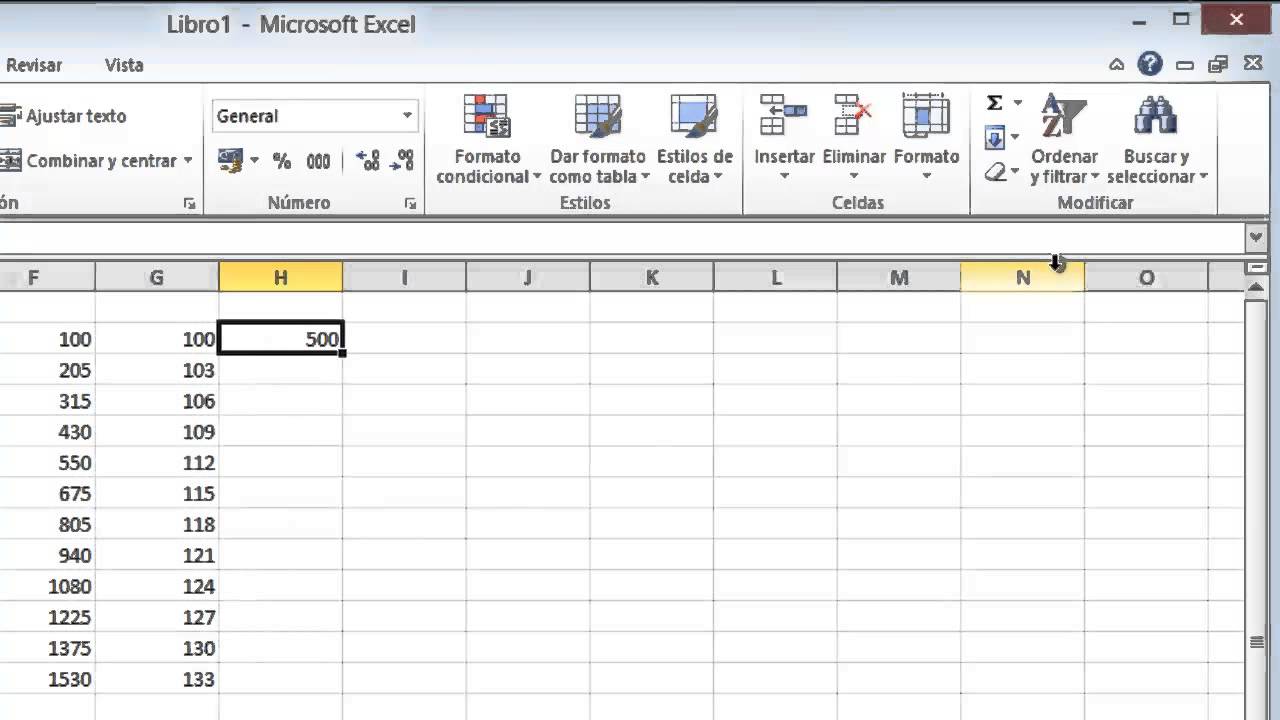This screenshot has width=1280, height=720.
Task: Select cell containing 500
Action: pyautogui.click(x=281, y=339)
